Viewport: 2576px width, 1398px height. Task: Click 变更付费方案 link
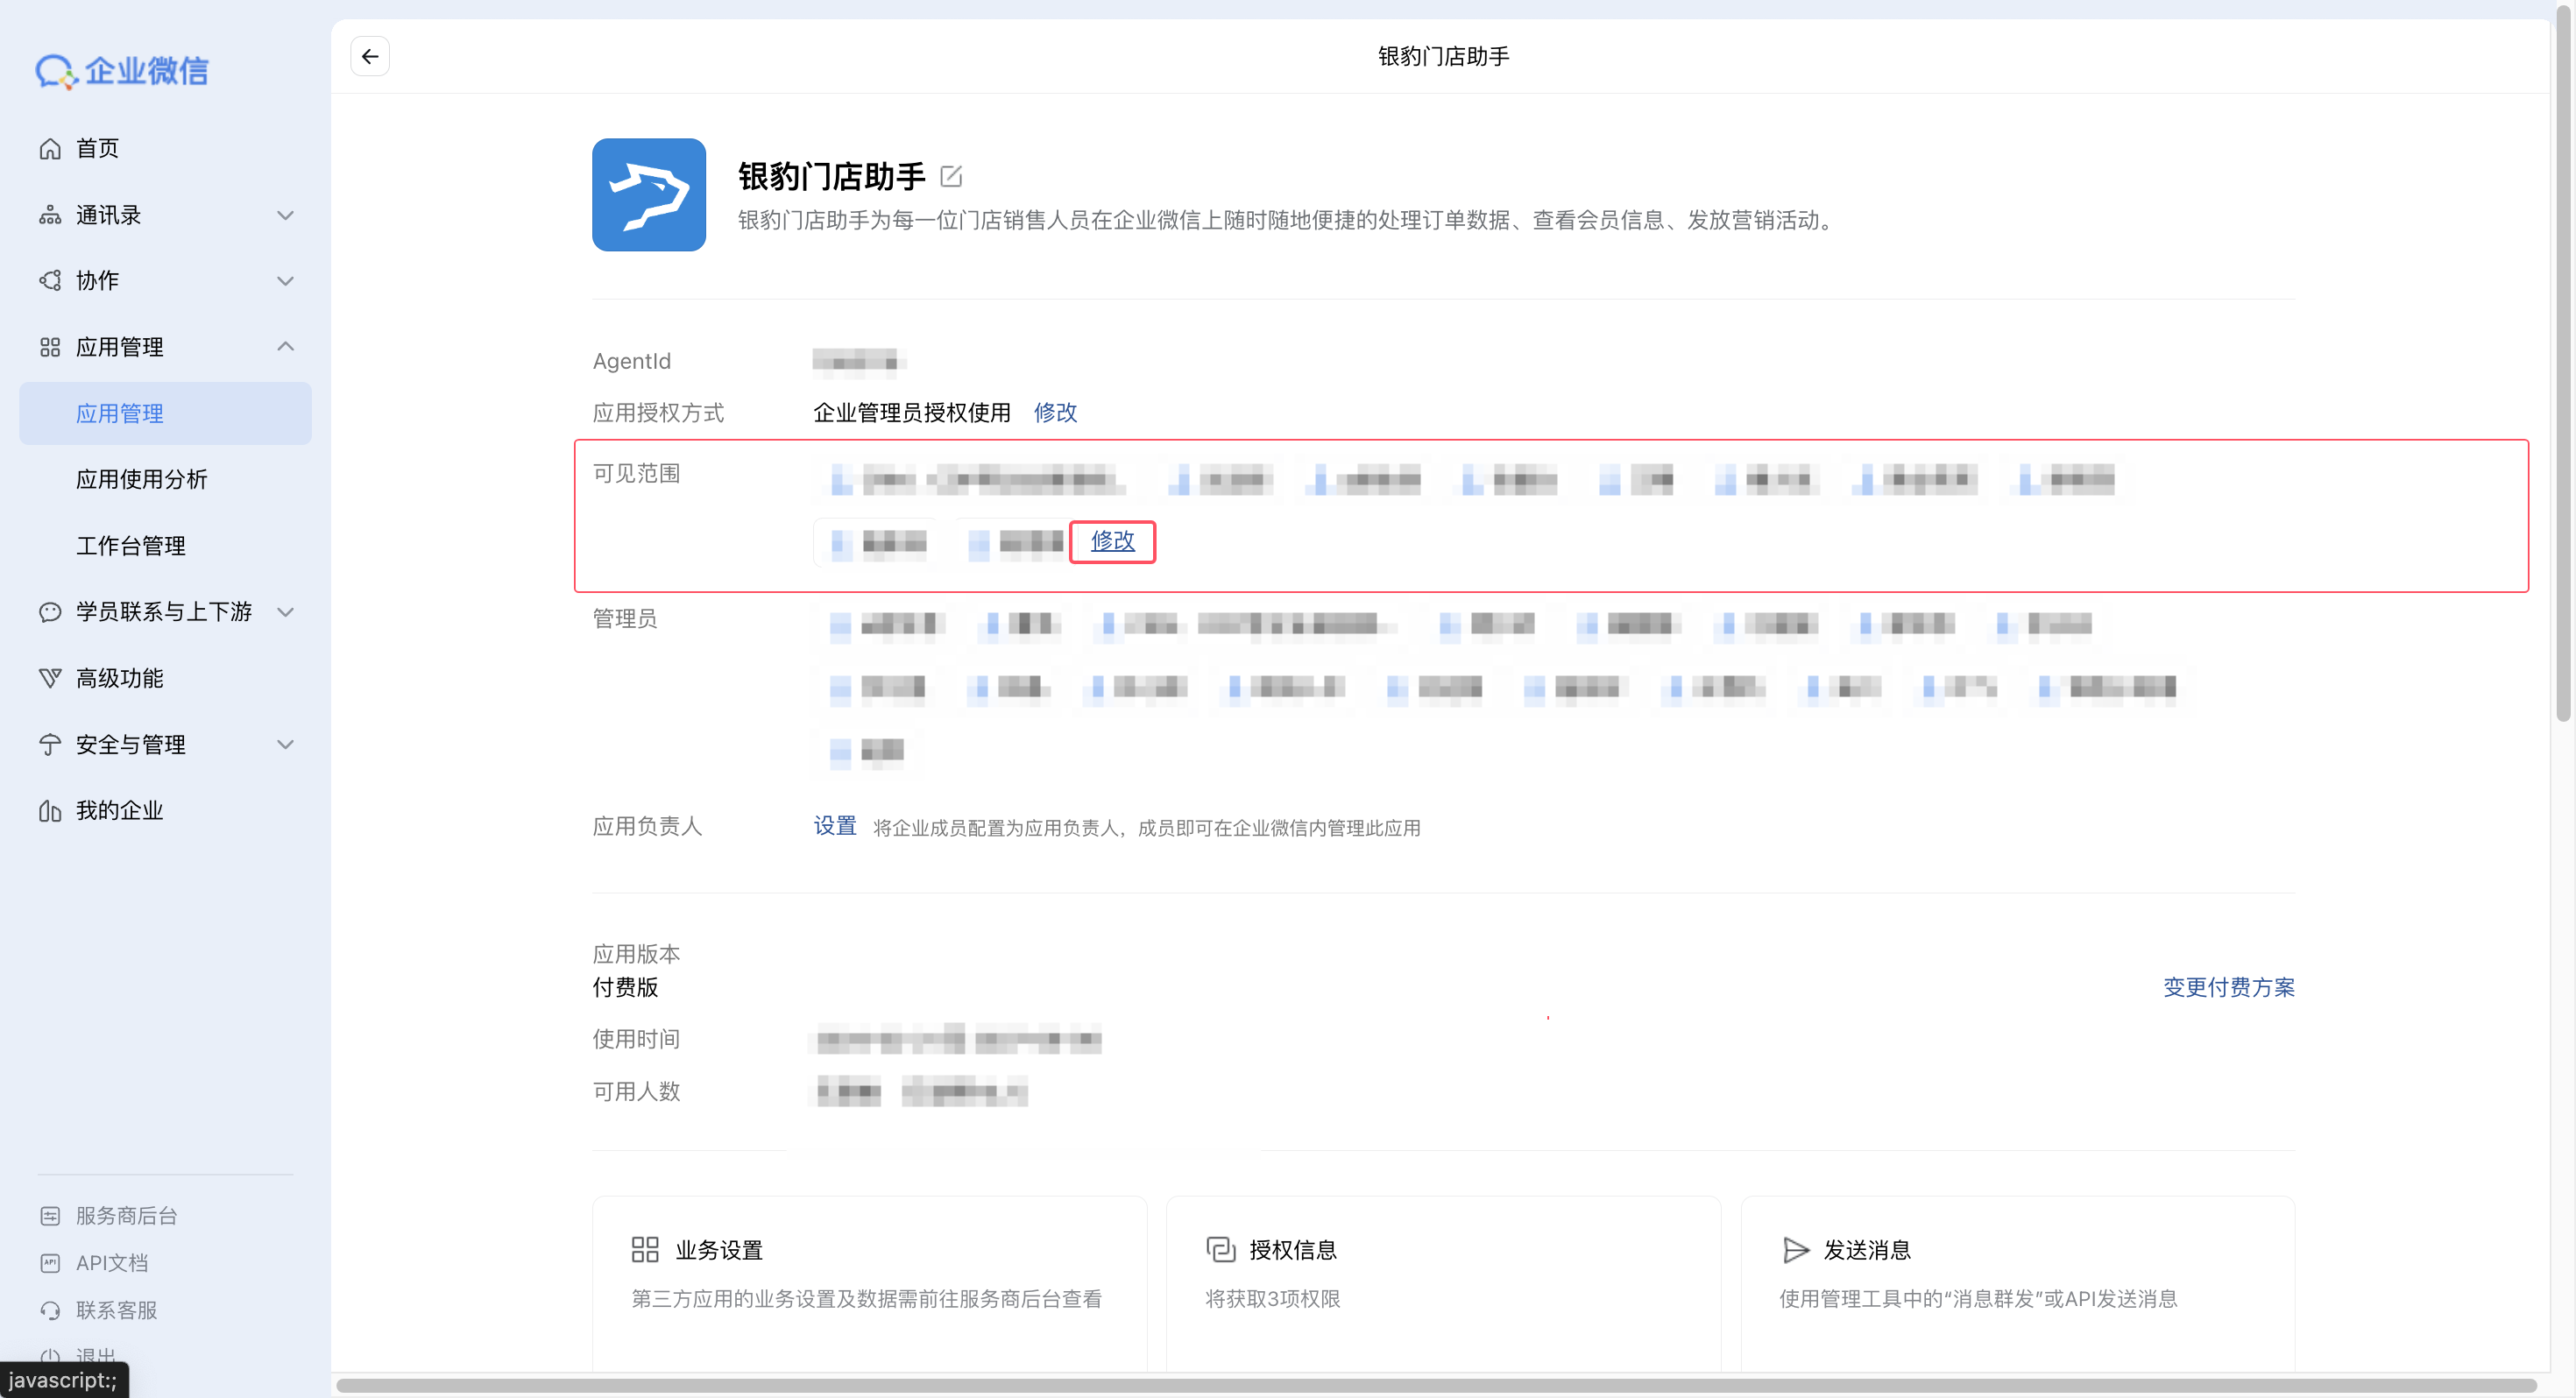pyautogui.click(x=2228, y=988)
